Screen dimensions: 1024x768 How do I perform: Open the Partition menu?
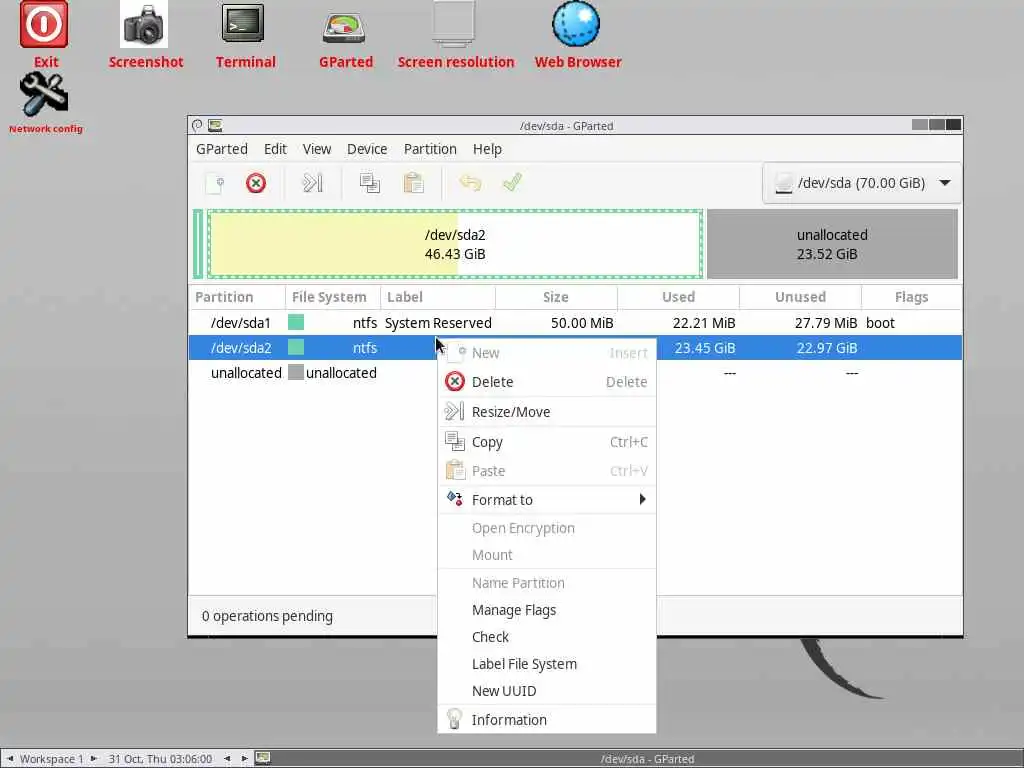pos(430,149)
